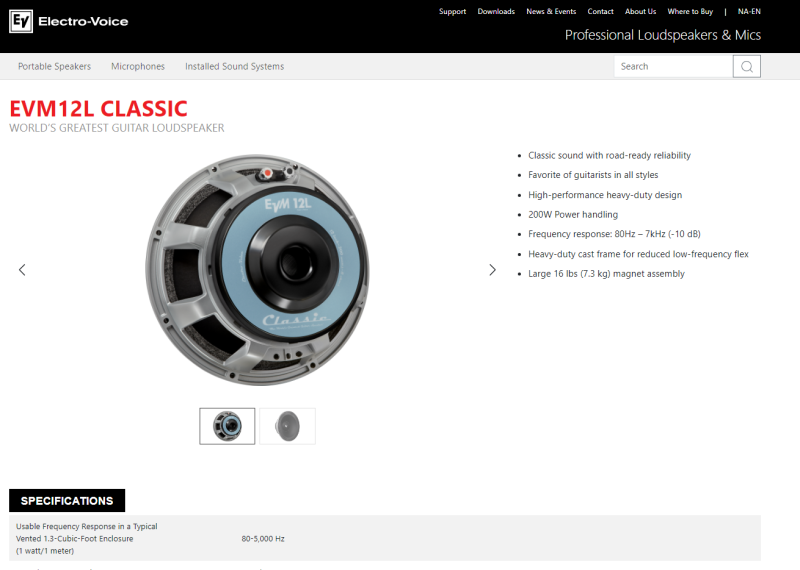The image size is (800, 570).
Task: Open the About Us page
Action: [x=640, y=11]
